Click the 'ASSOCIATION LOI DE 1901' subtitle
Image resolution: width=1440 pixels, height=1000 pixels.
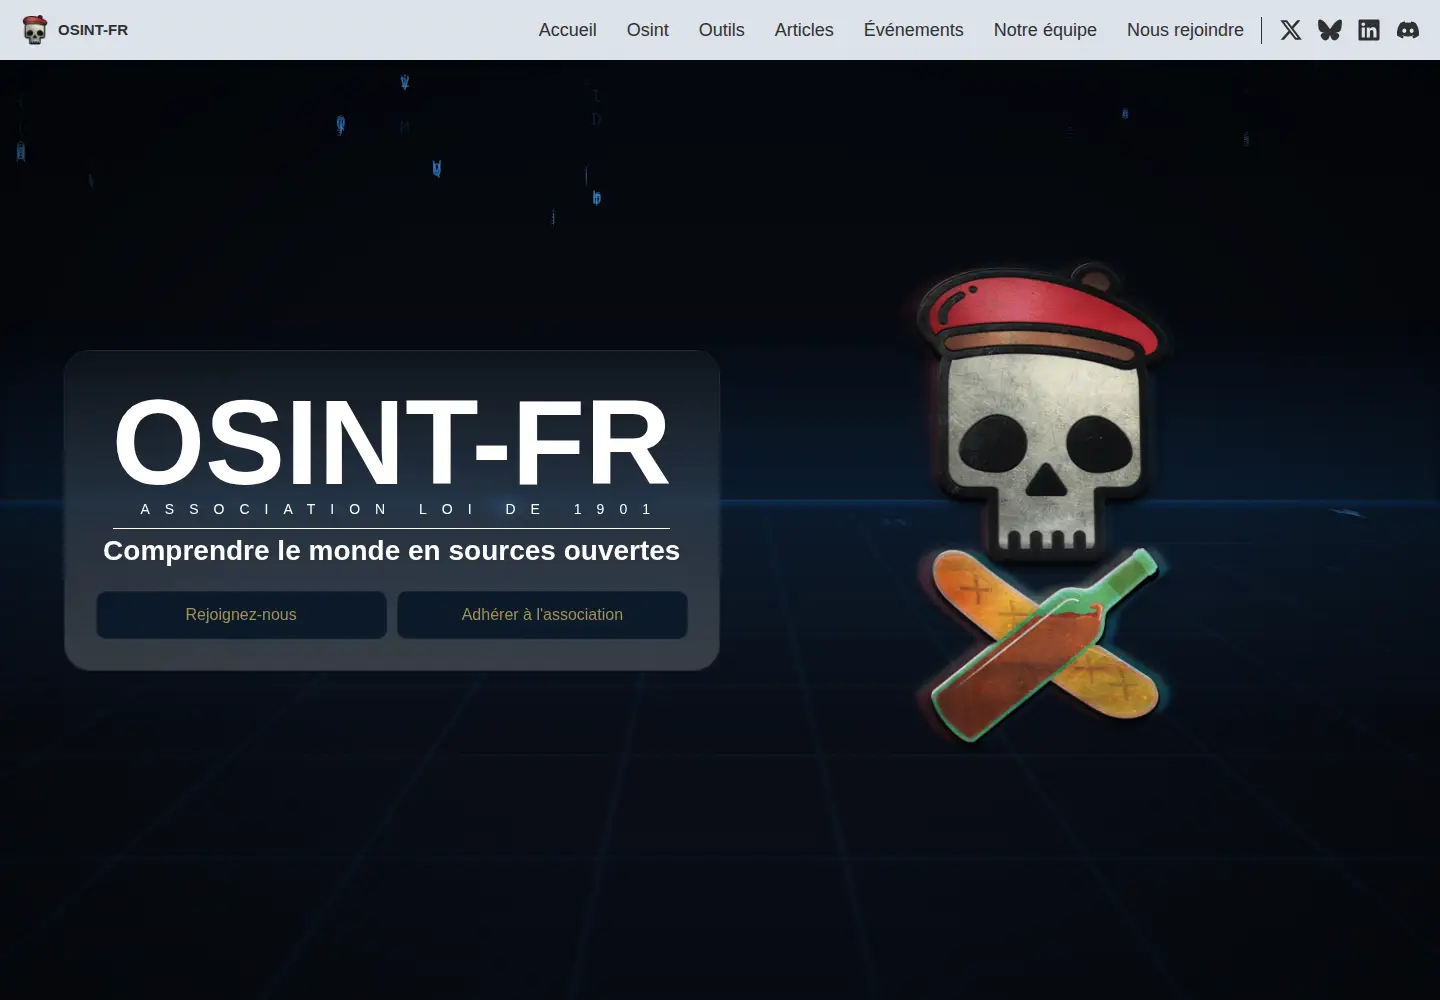[396, 509]
